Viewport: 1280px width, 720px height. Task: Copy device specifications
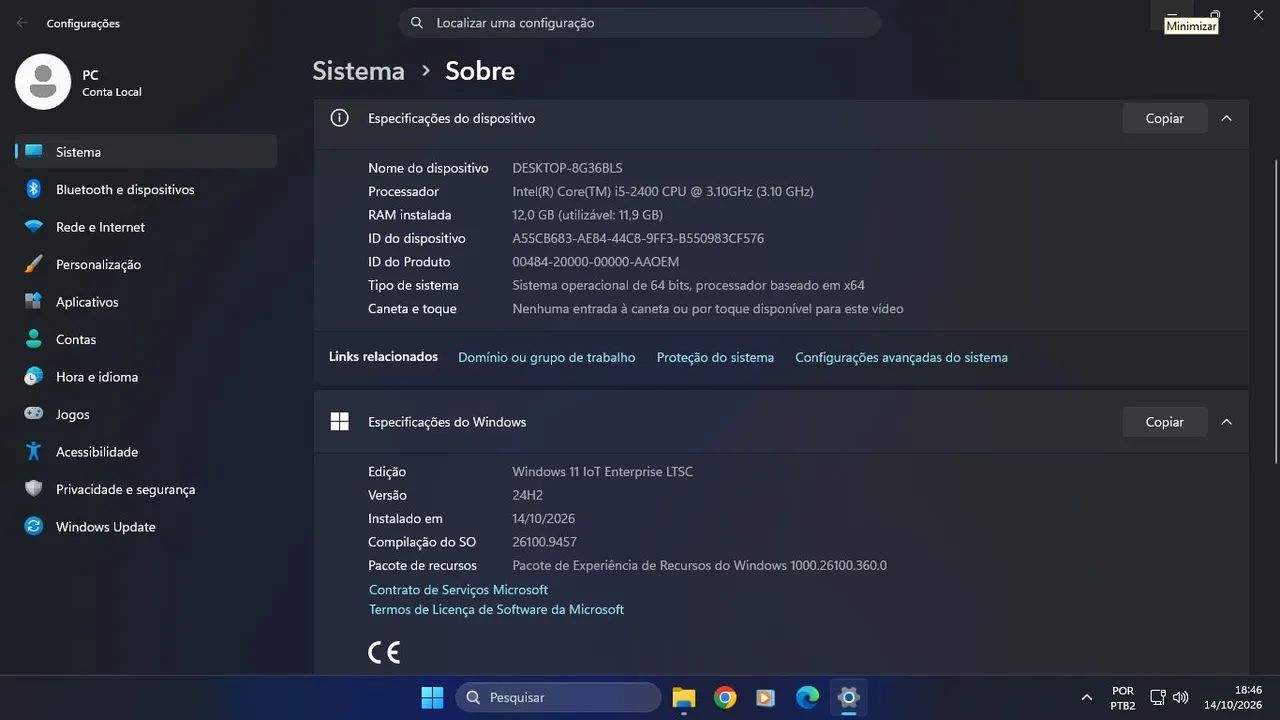(x=1164, y=118)
